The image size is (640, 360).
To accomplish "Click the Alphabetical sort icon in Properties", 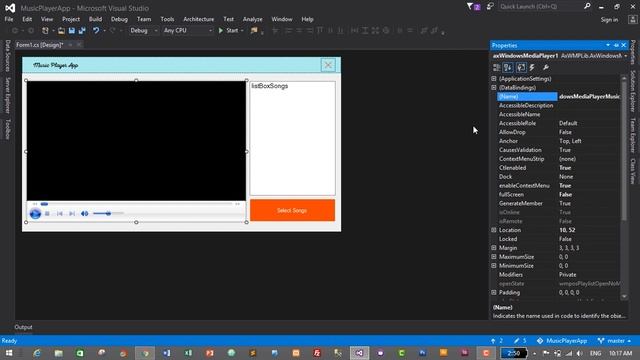I will 508,68.
